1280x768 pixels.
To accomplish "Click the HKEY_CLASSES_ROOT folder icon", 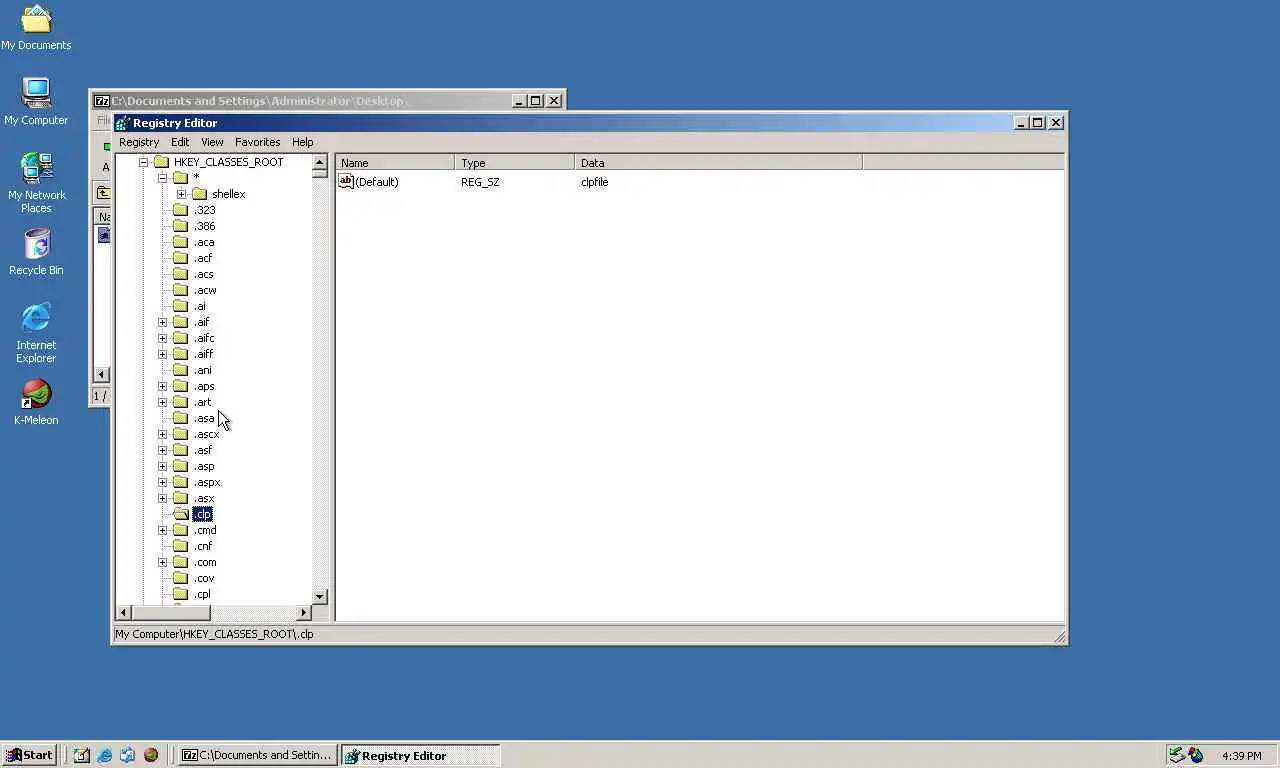I will coord(161,162).
